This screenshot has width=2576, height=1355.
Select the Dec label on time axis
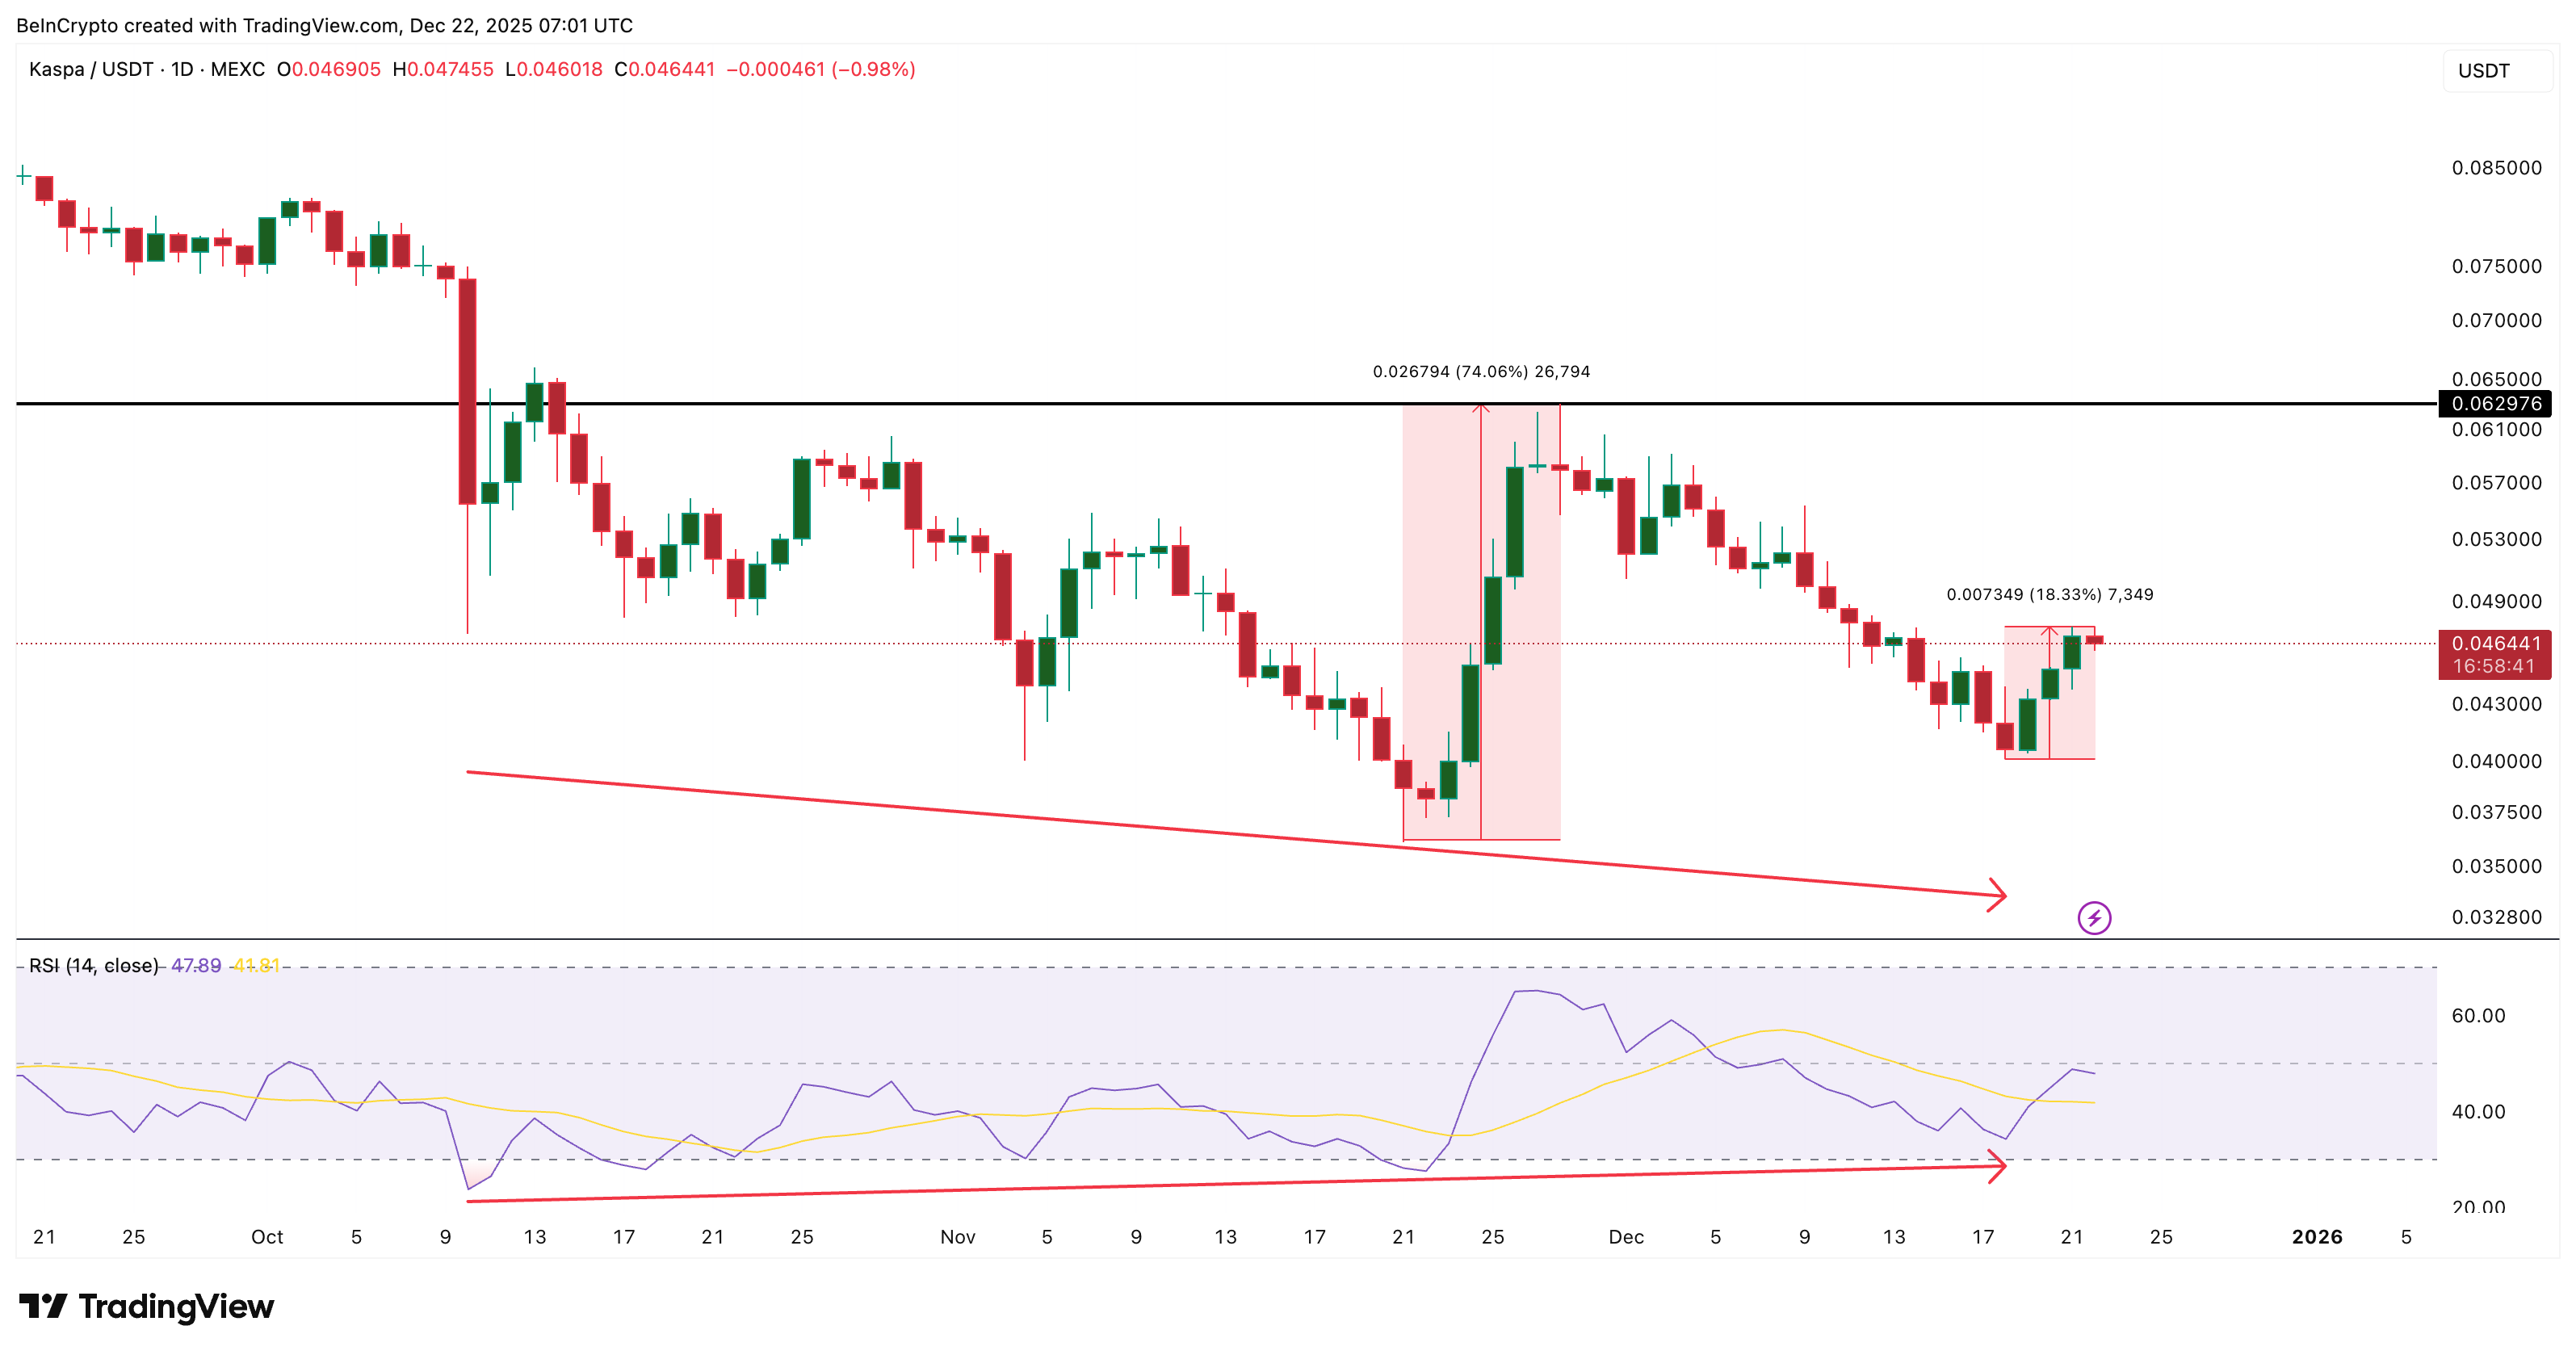pos(1628,1236)
